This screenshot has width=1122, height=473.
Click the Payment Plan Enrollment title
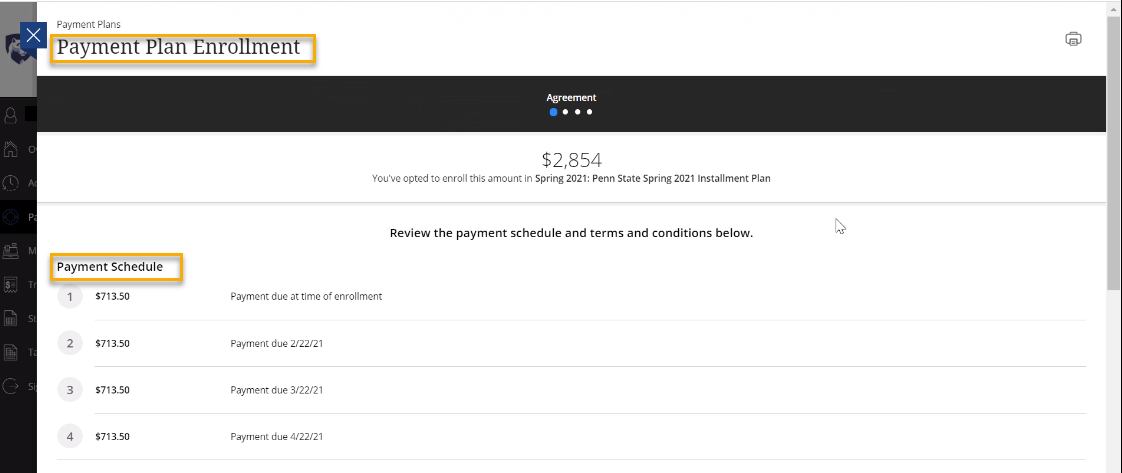[178, 47]
